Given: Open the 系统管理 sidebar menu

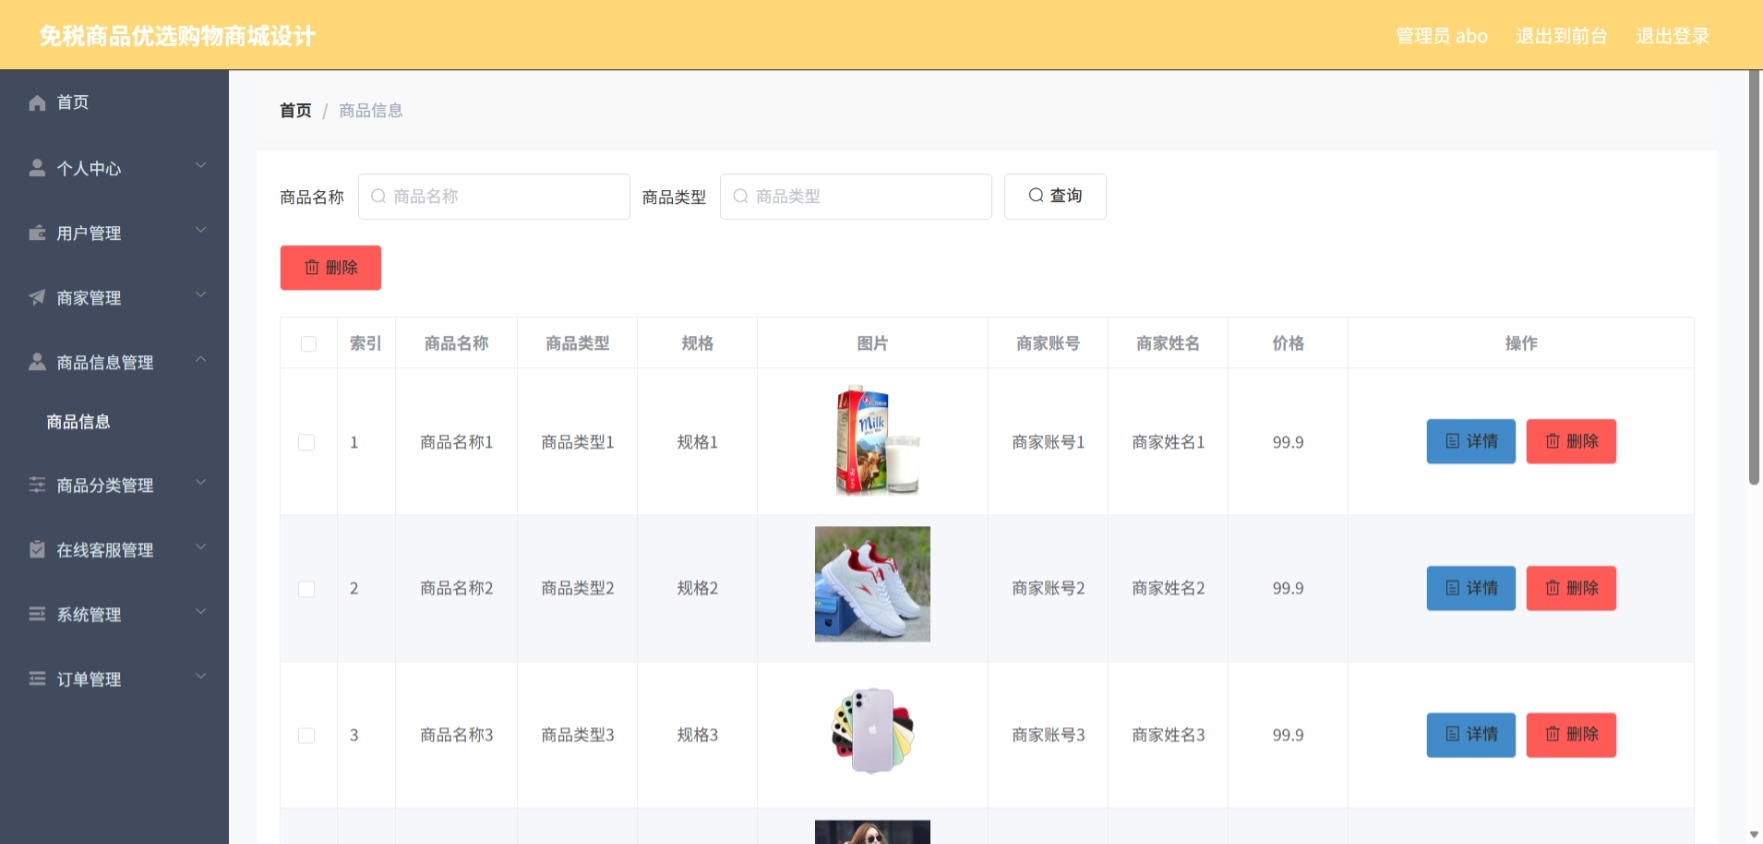Looking at the screenshot, I should point(114,614).
